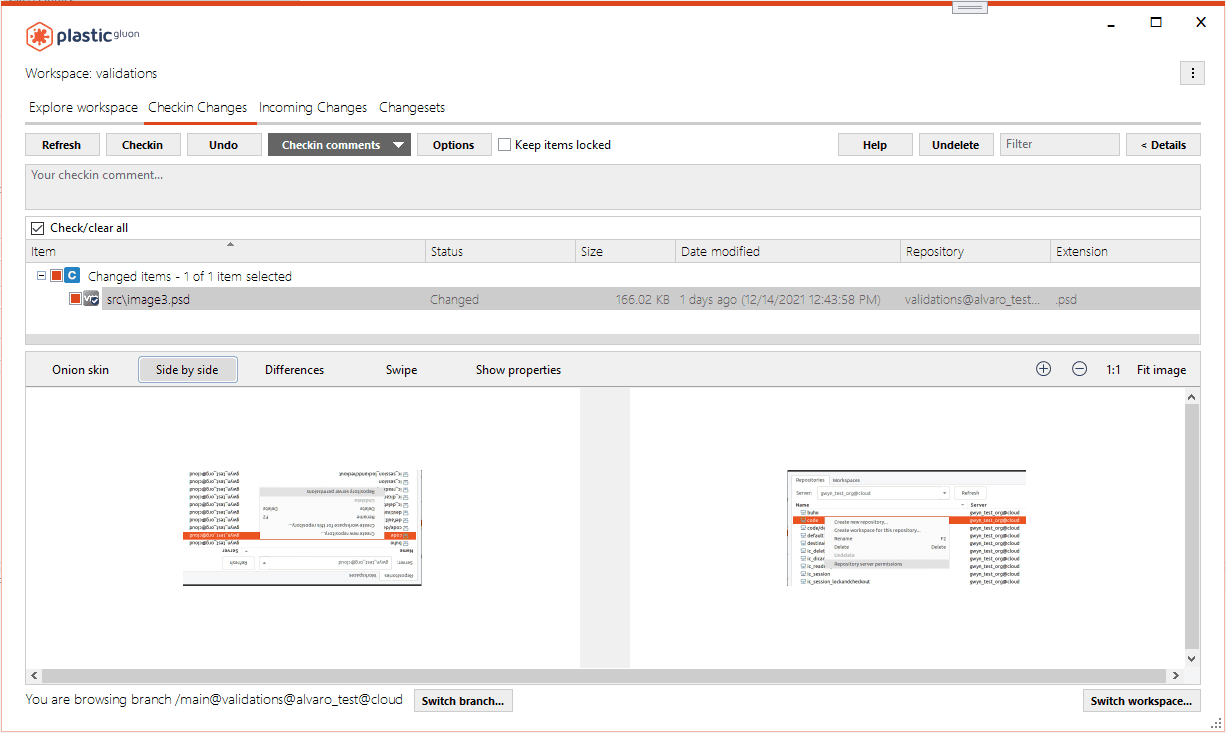Viewport: 1226px width, 733px height.
Task: Zoom out using the minus icon
Action: tap(1079, 369)
